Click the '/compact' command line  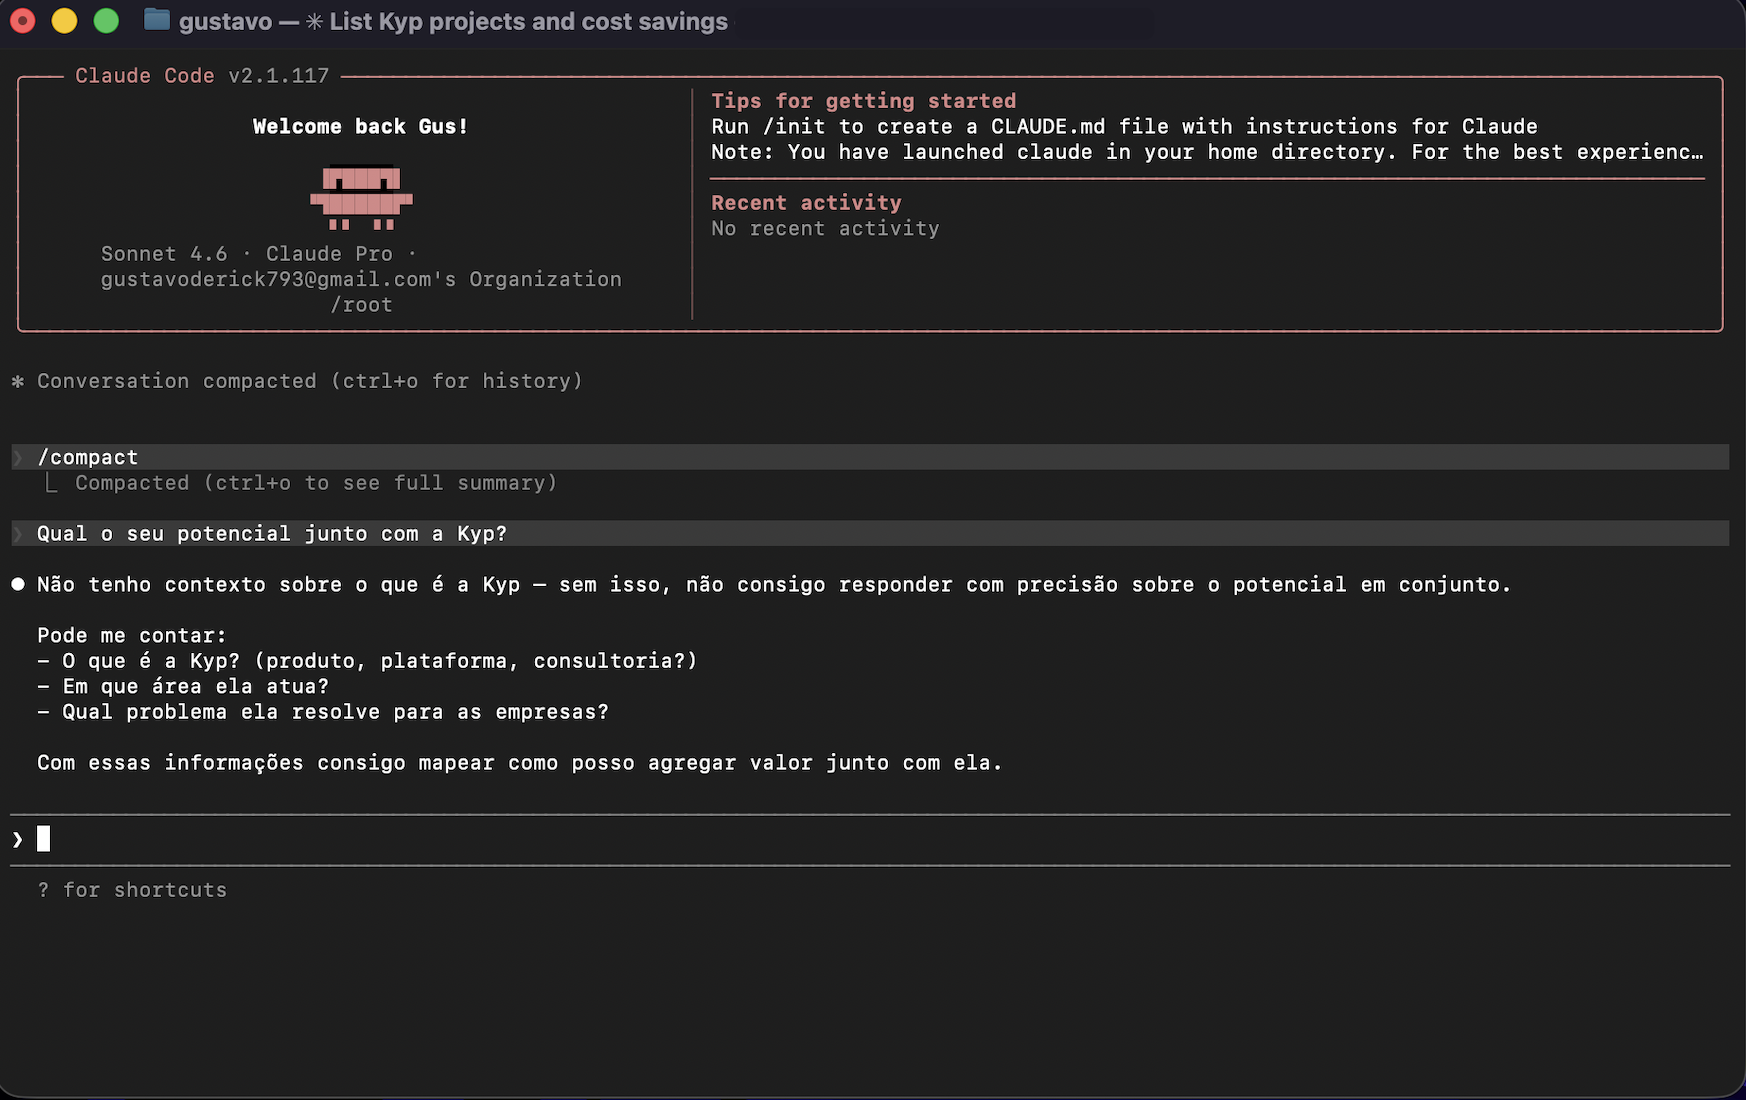click(870, 457)
